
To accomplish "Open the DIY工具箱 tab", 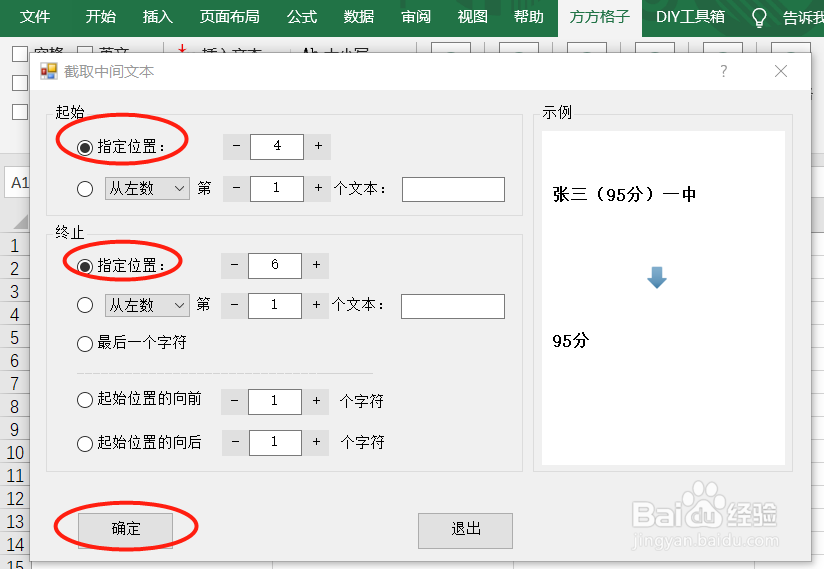I will 690,17.
